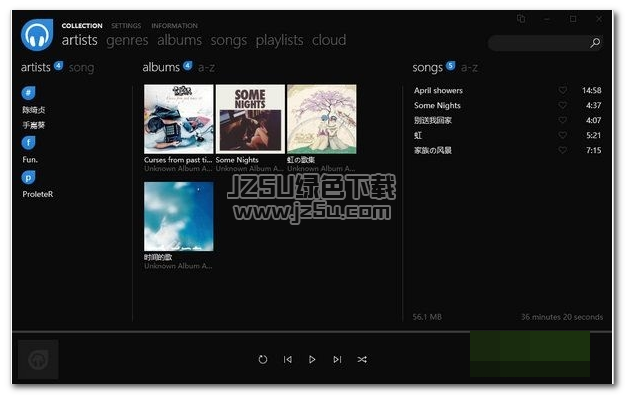
Task: Skip to previous track
Action: click(287, 360)
